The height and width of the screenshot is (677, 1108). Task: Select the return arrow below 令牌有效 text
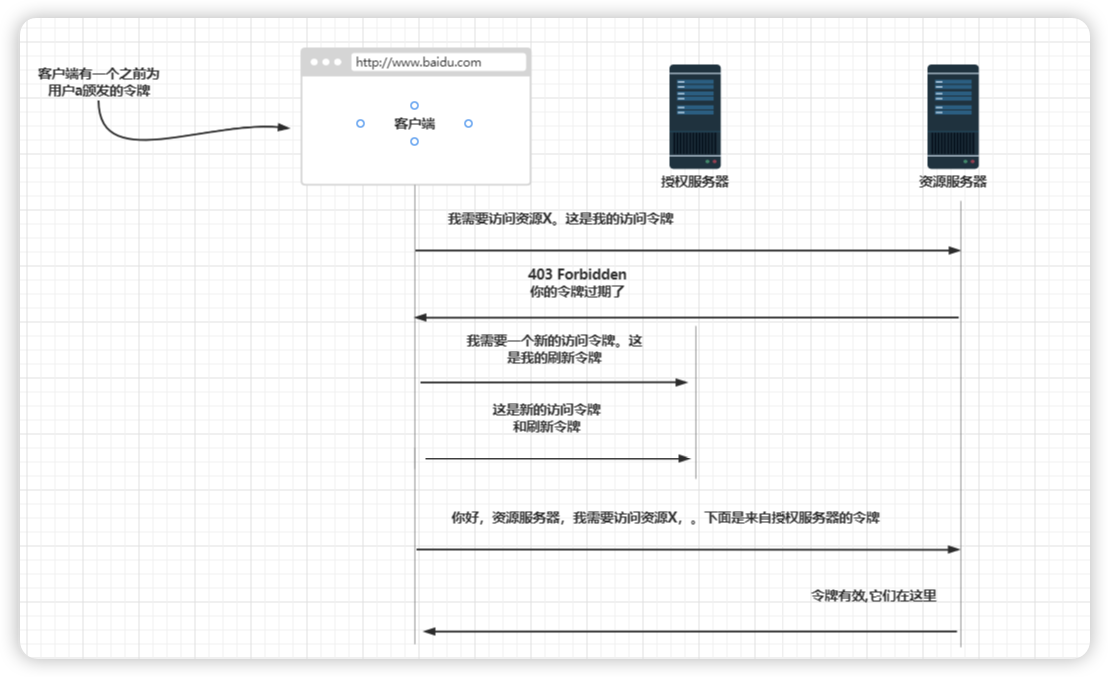(690, 631)
